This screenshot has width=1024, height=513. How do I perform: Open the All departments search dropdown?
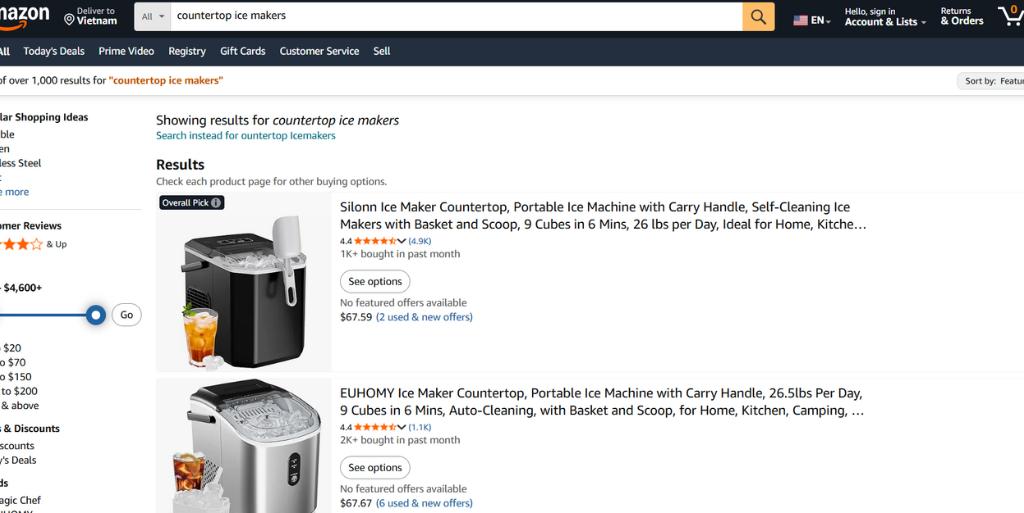[x=153, y=16]
